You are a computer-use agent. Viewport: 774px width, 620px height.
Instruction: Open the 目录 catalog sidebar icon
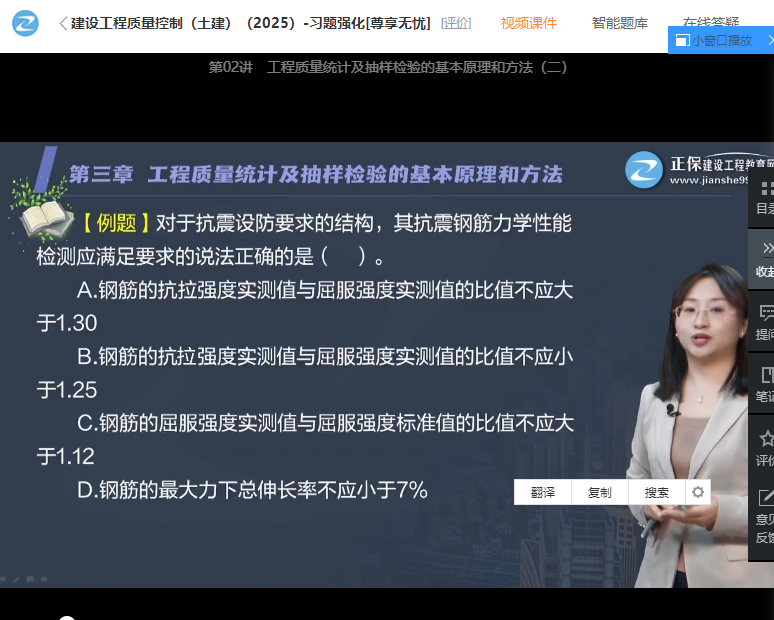click(x=766, y=197)
